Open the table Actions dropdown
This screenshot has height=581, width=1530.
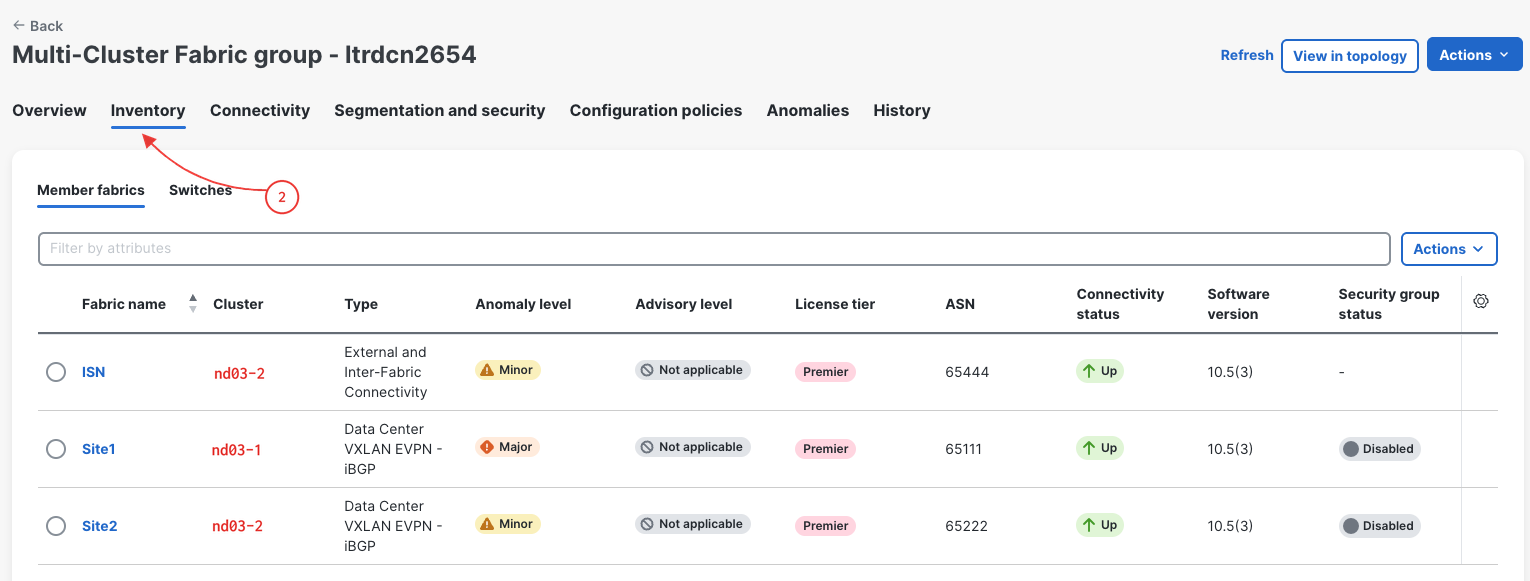click(x=1449, y=249)
